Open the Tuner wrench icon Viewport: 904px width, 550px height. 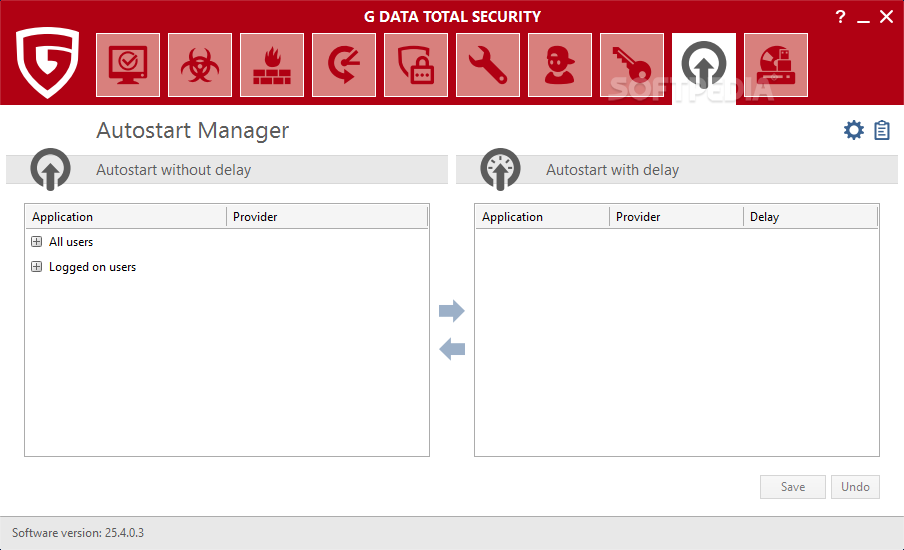click(x=488, y=65)
